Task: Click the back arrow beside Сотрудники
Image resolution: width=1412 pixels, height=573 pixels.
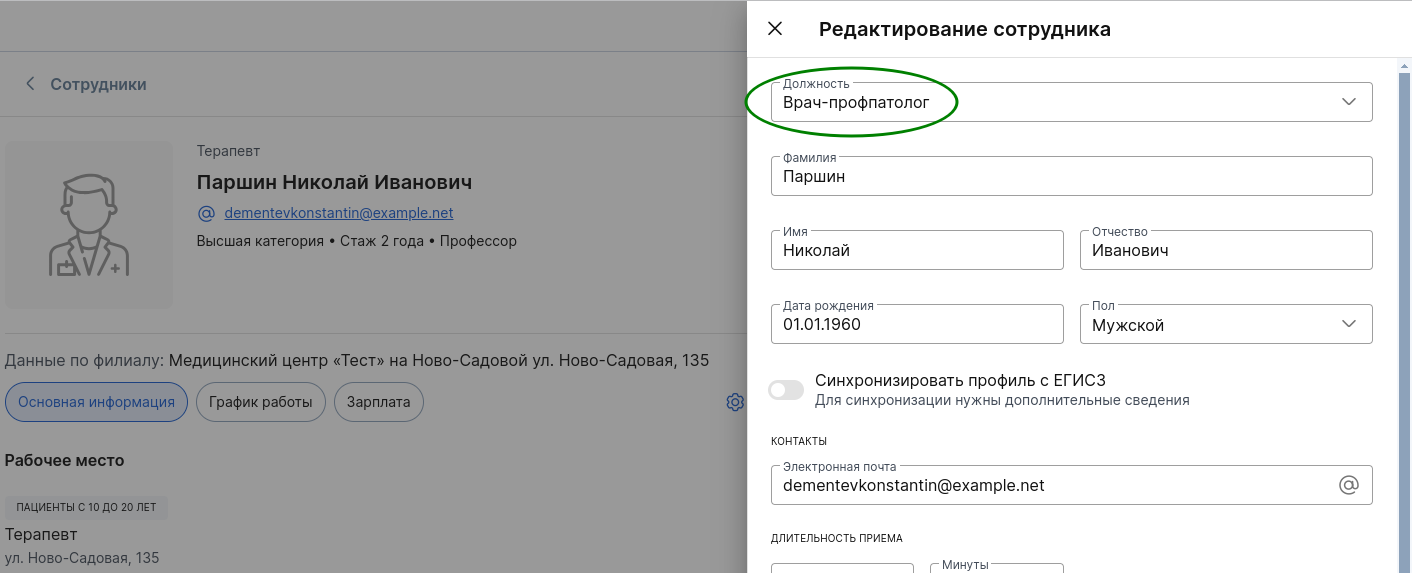Action: tap(30, 84)
